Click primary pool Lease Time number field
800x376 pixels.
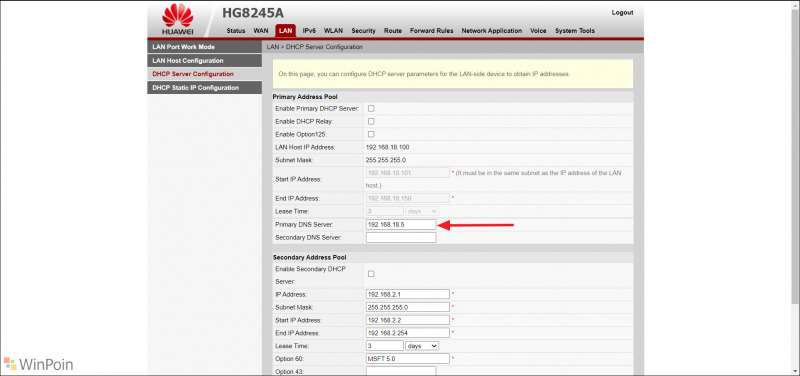(385, 211)
